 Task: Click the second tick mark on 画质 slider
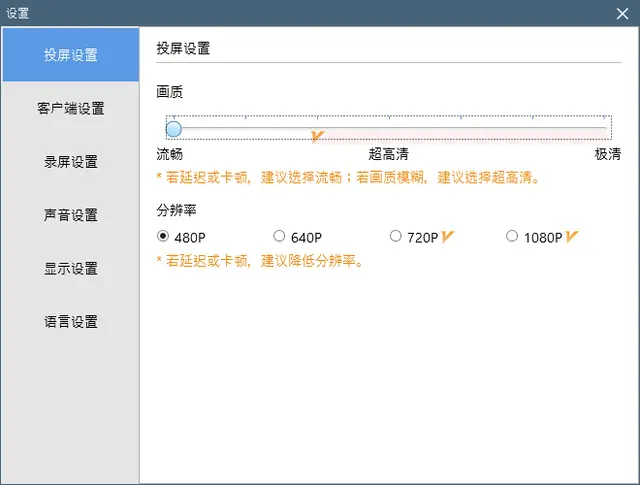(245, 118)
